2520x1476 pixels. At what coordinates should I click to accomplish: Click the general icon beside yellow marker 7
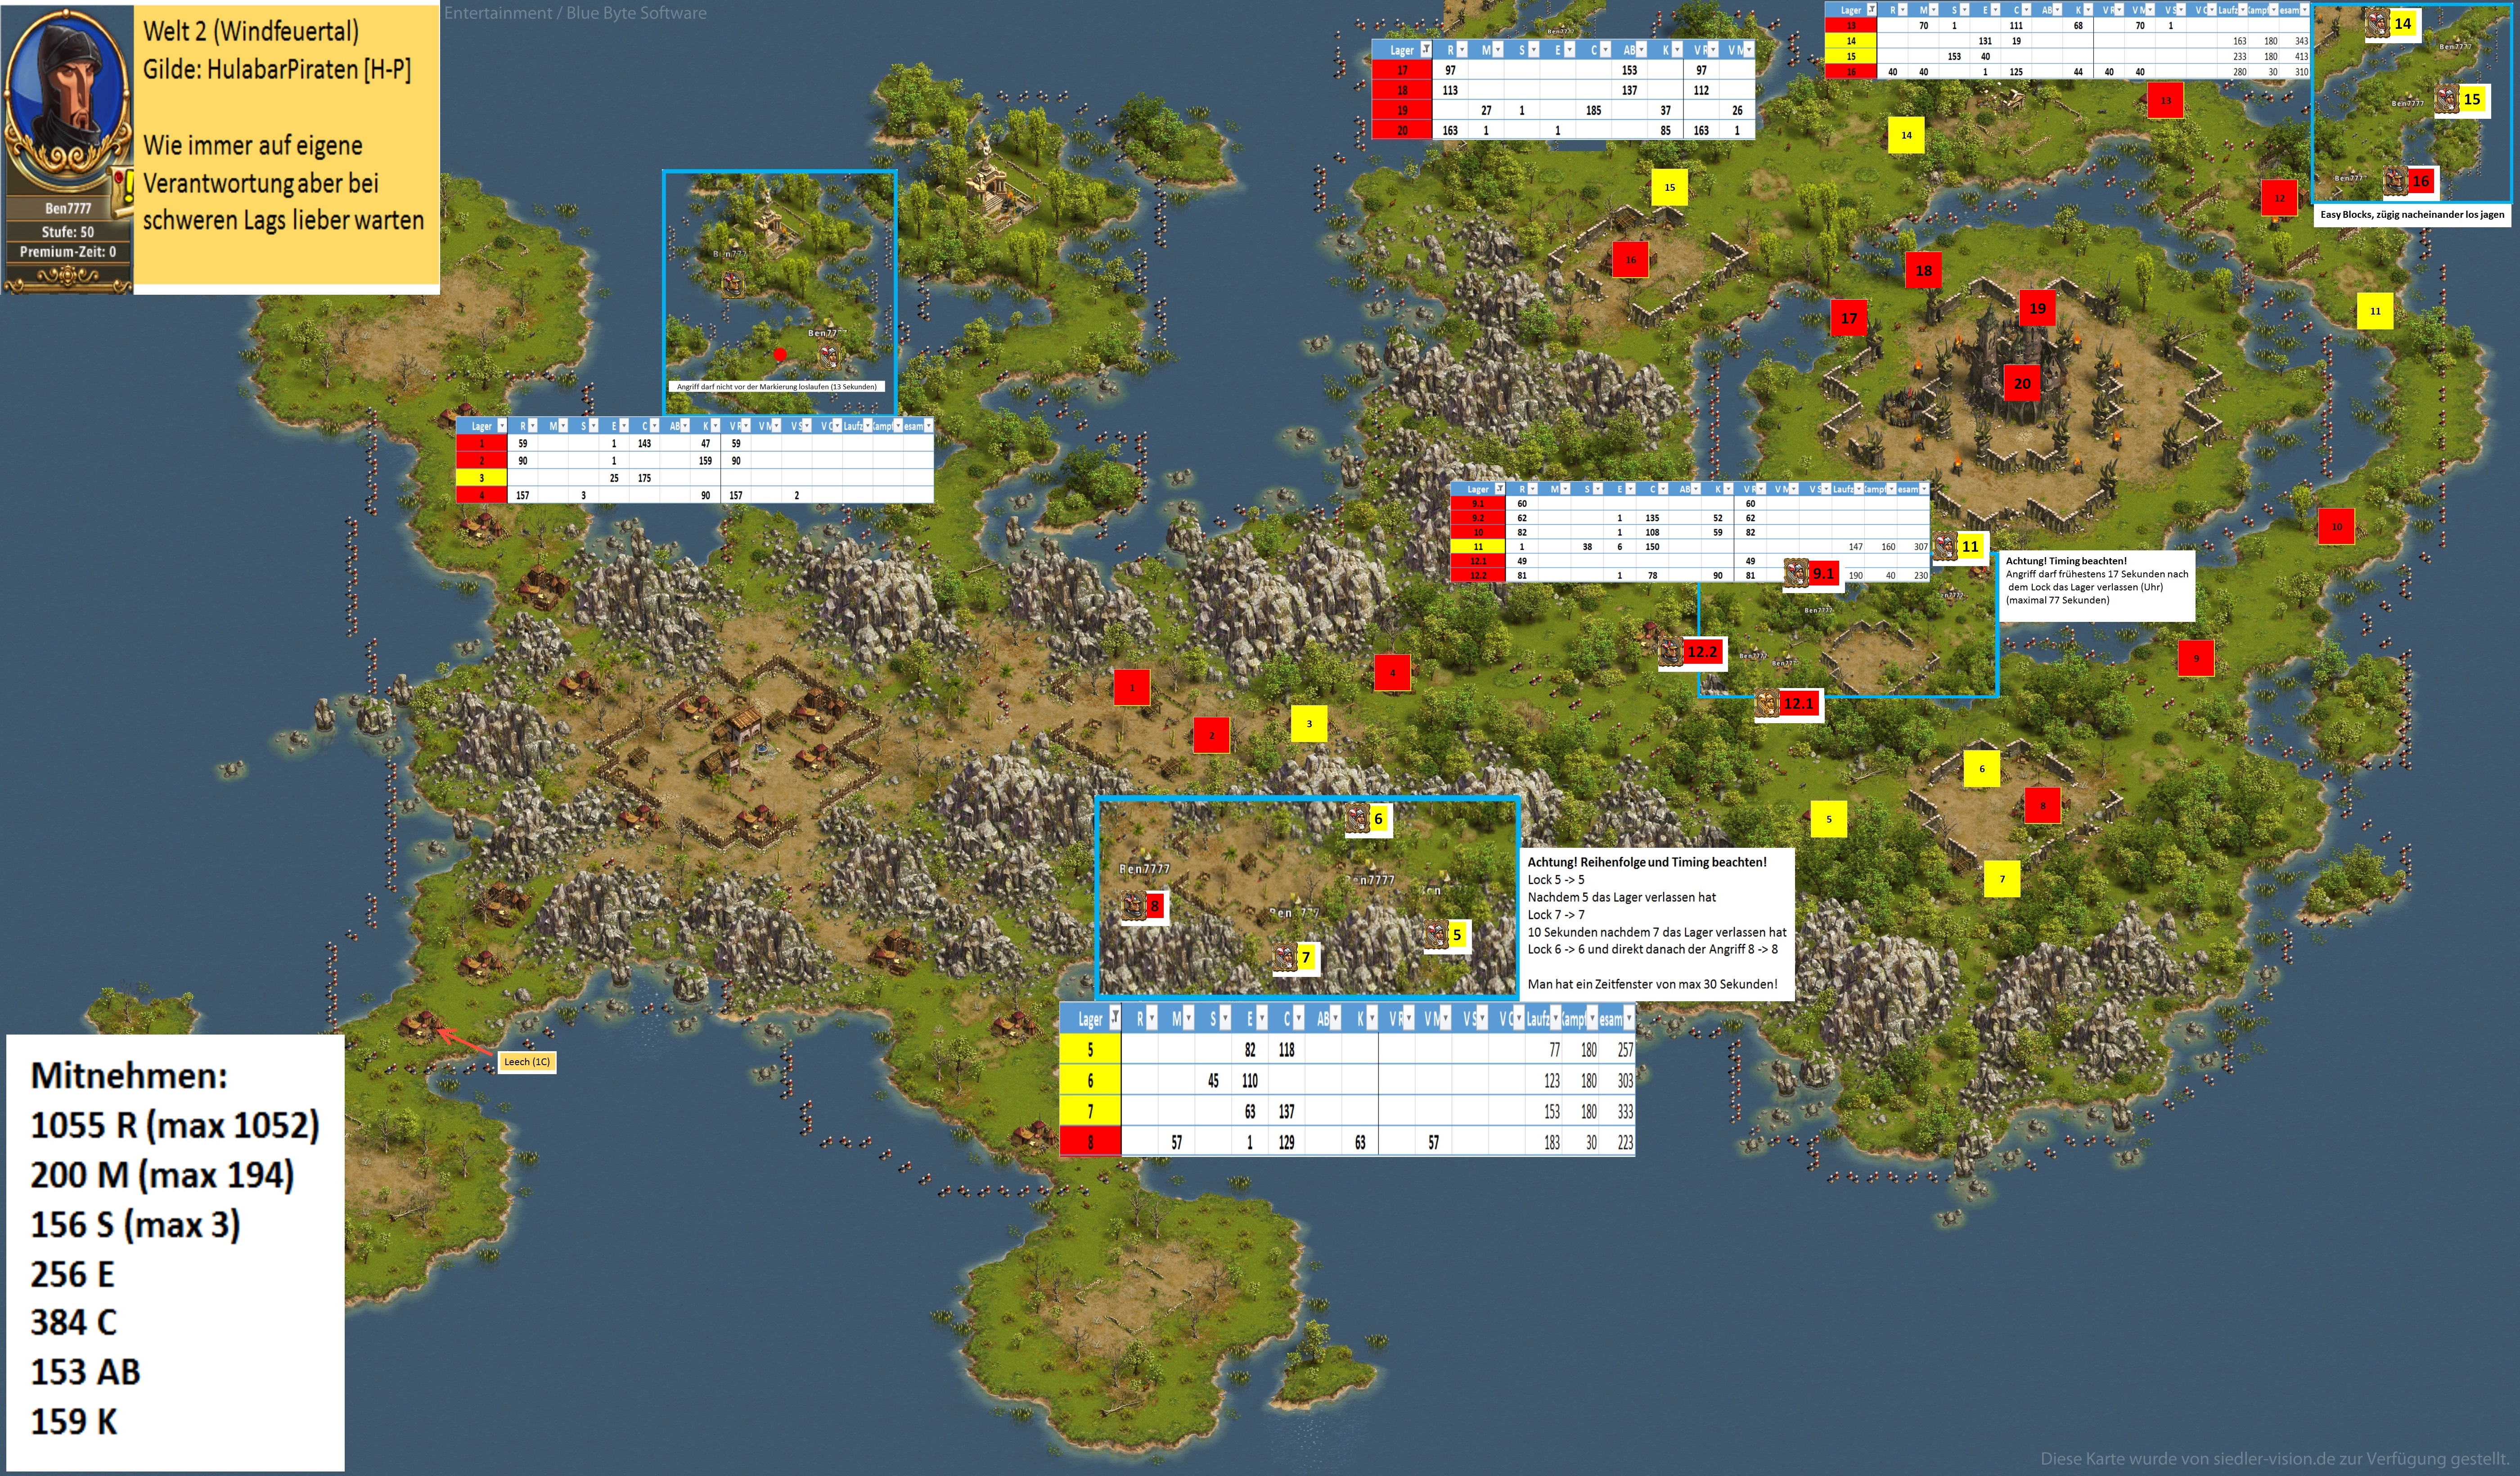pos(1285,958)
